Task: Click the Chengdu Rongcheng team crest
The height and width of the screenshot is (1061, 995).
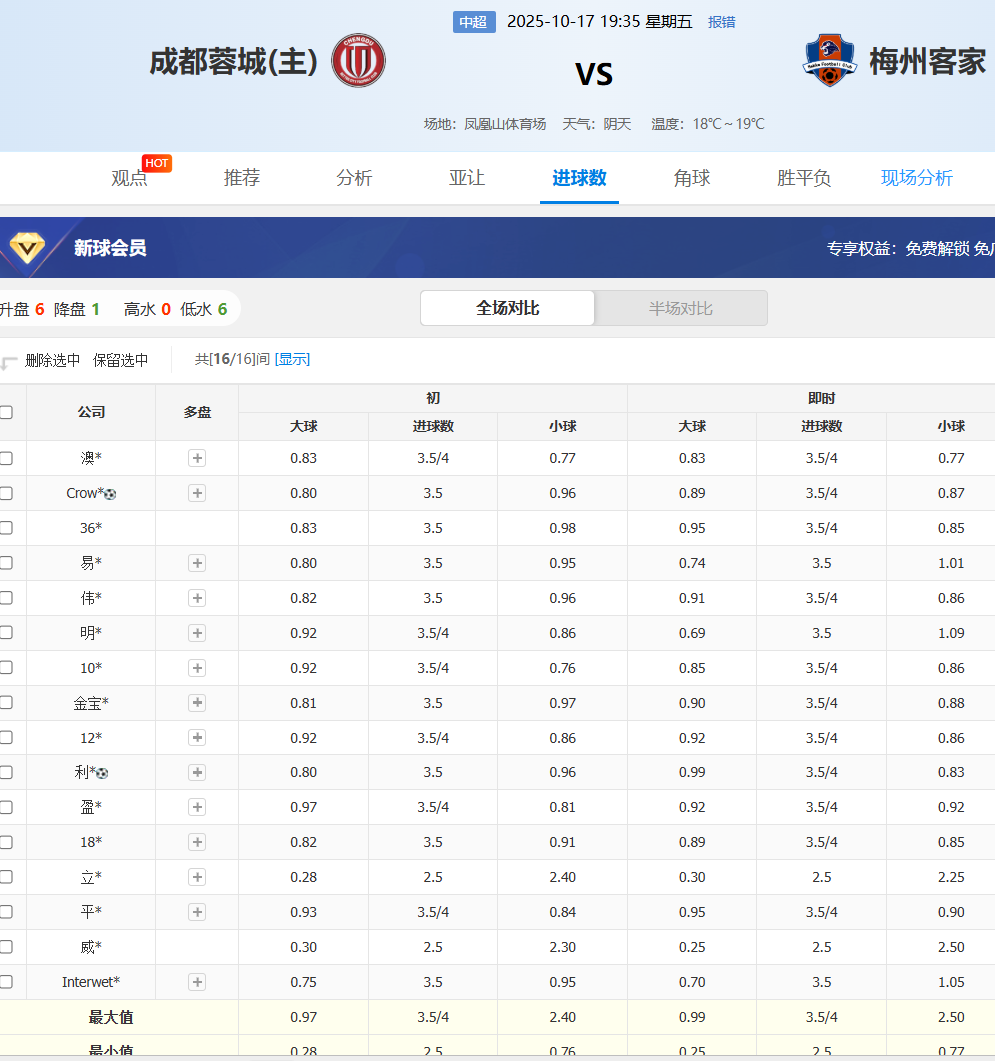Action: pos(358,60)
